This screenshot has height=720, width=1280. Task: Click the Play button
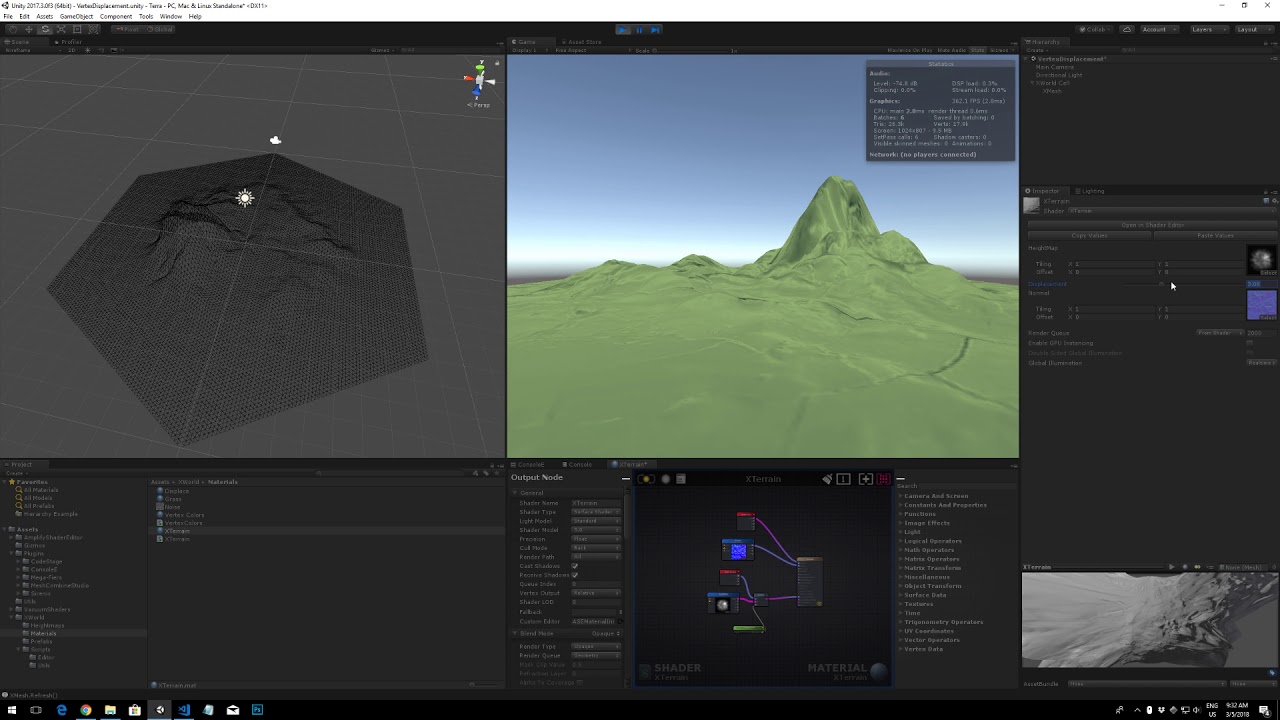coord(623,30)
